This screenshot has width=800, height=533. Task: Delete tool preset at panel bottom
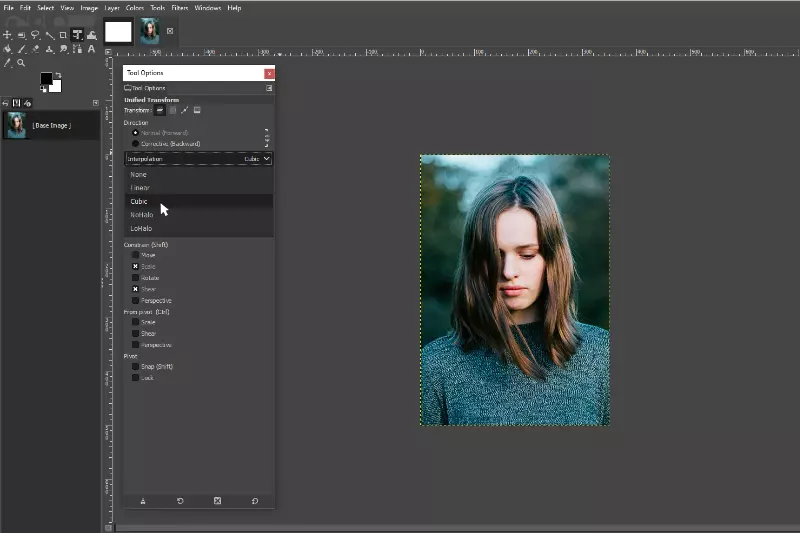217,501
